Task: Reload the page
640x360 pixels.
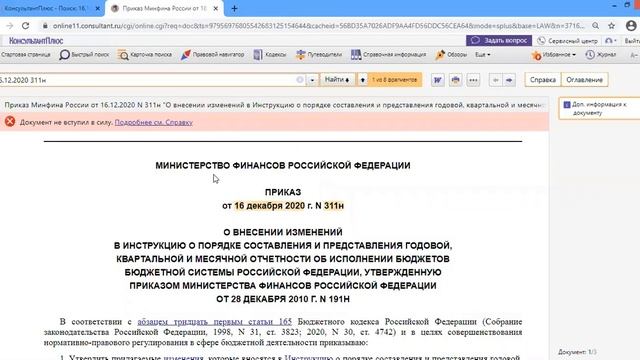Action: click(25, 26)
